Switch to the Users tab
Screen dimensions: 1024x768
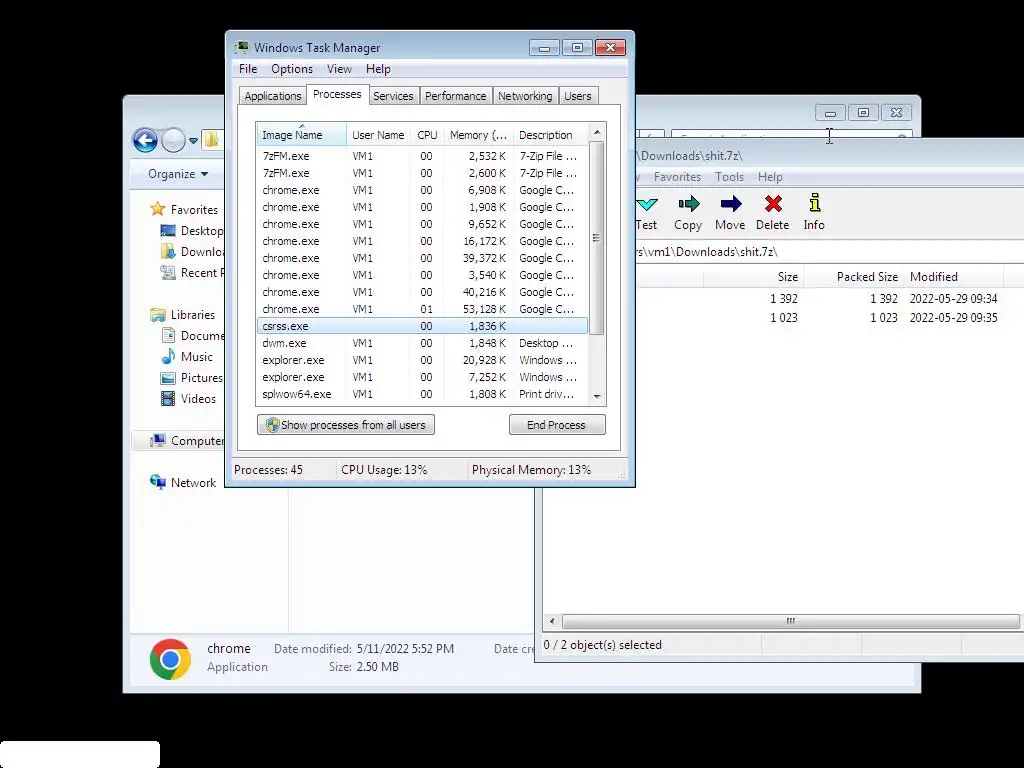[x=577, y=96]
